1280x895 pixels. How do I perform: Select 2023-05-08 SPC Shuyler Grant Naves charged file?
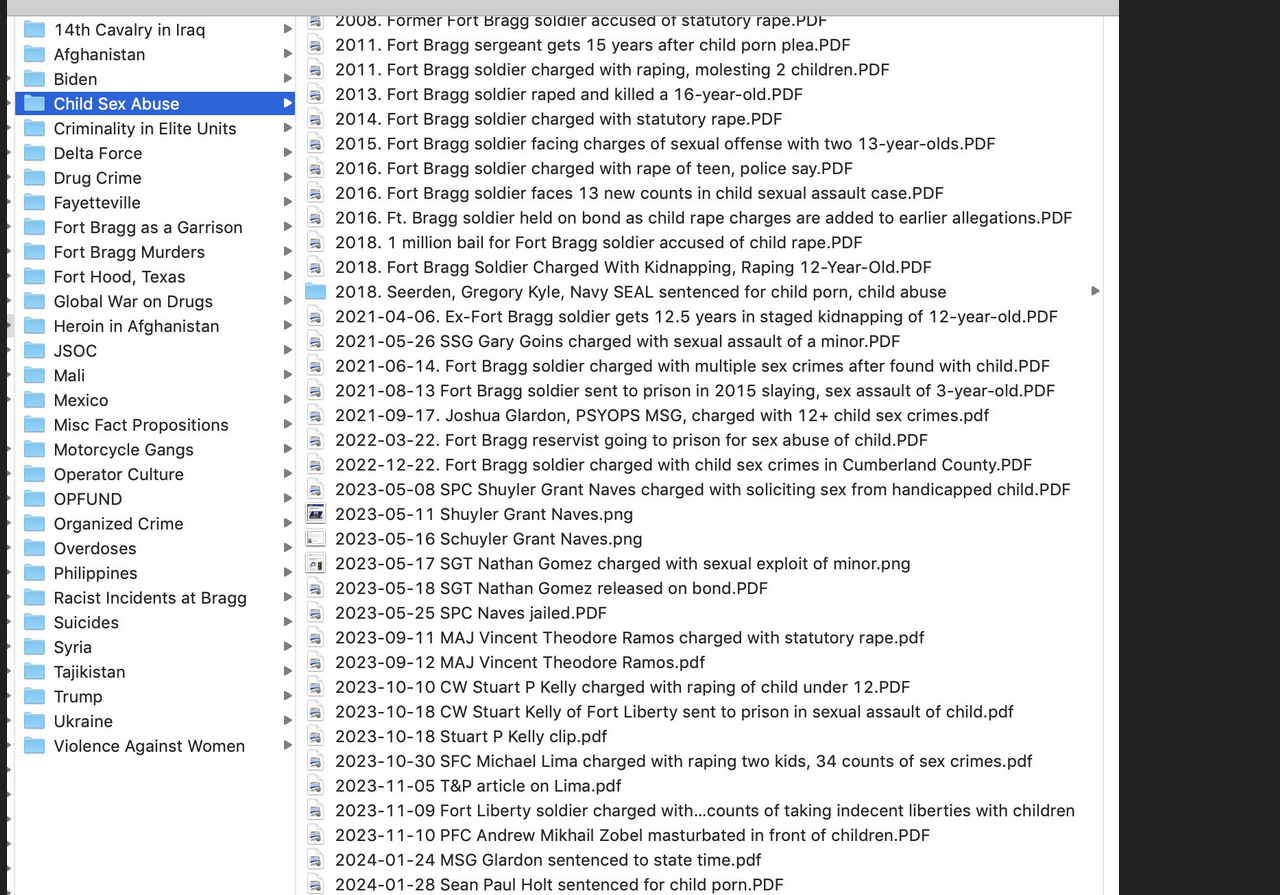pyautogui.click(x=703, y=489)
